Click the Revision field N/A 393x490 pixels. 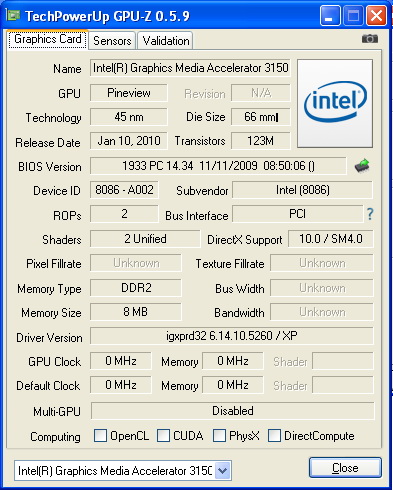(261, 93)
